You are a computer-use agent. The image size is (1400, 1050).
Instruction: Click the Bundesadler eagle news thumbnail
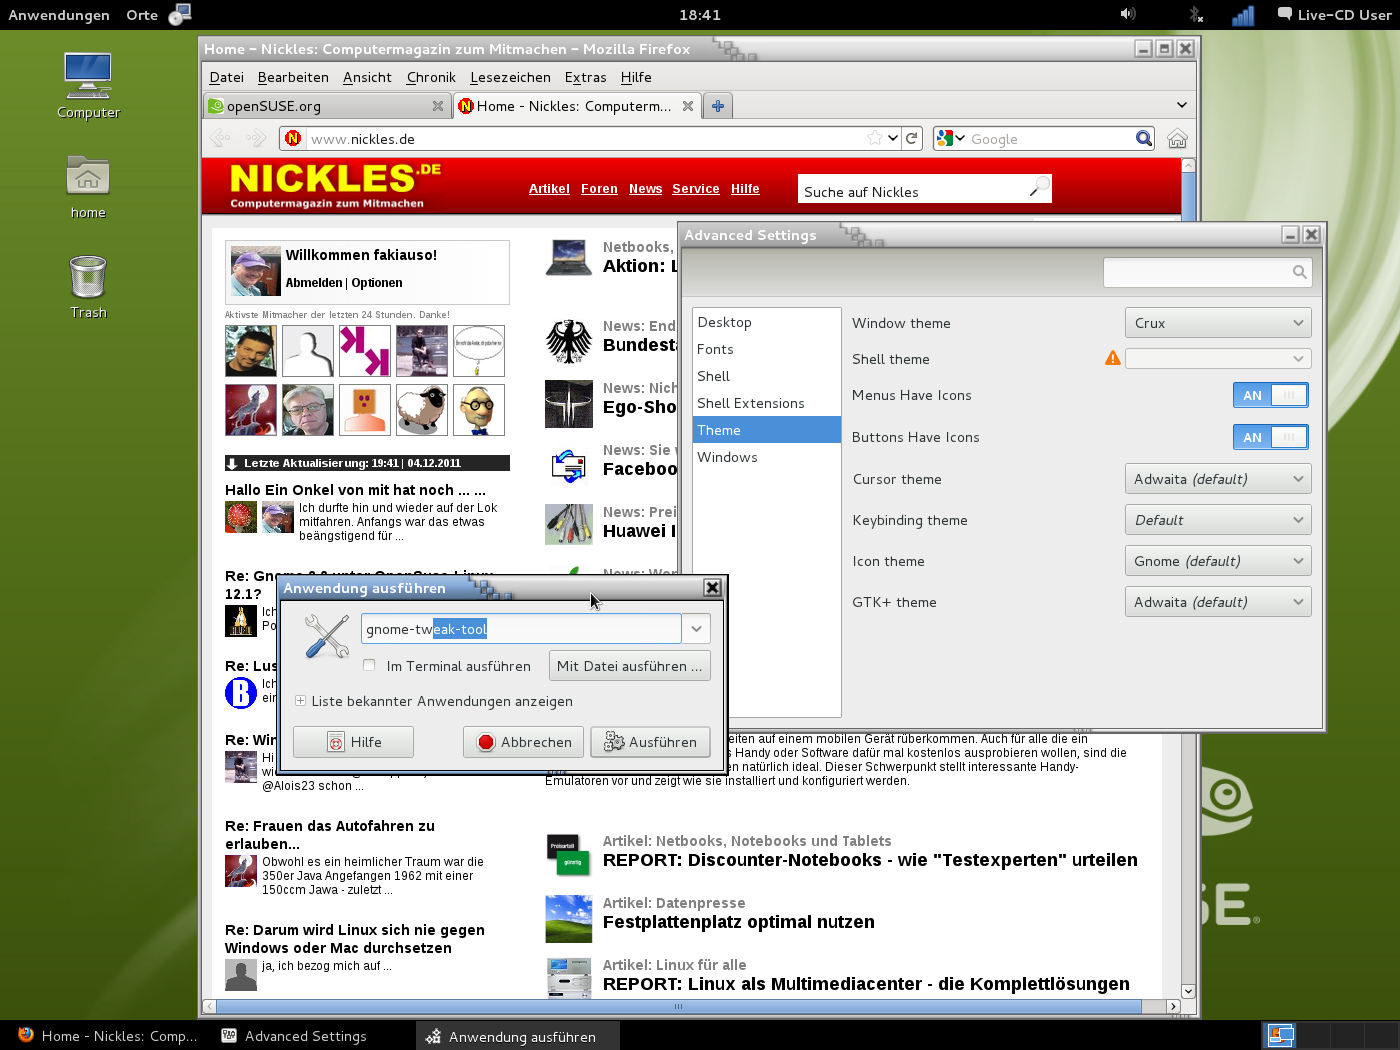tap(569, 341)
